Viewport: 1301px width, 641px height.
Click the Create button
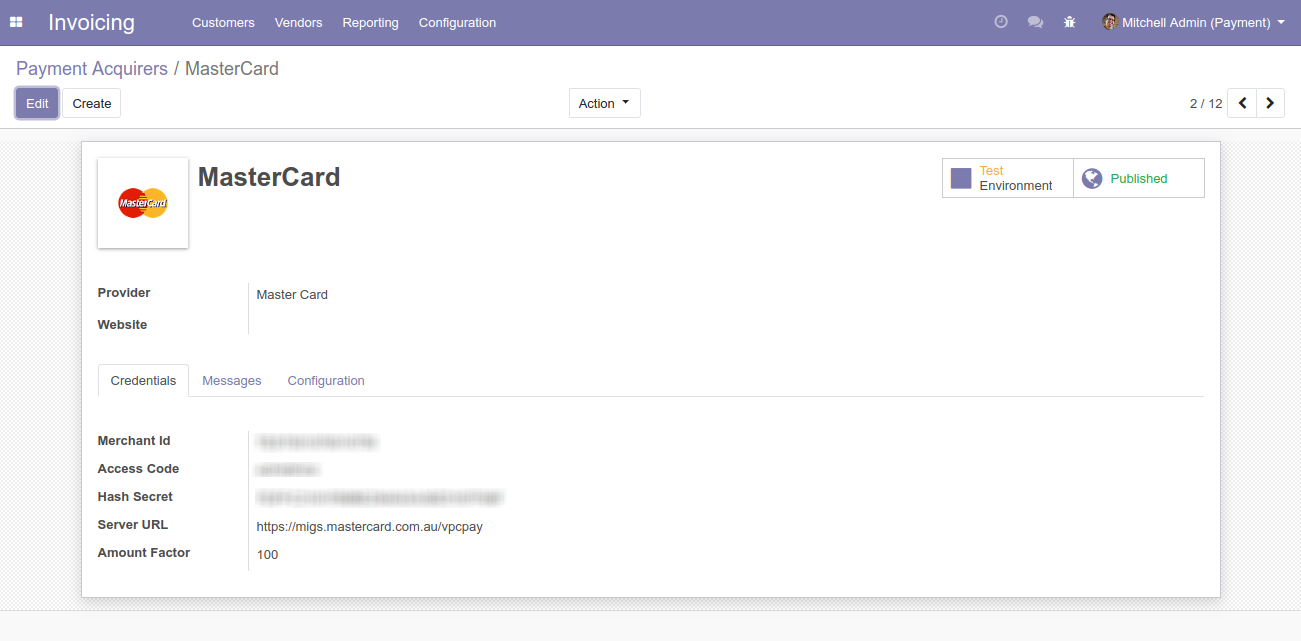(x=92, y=103)
